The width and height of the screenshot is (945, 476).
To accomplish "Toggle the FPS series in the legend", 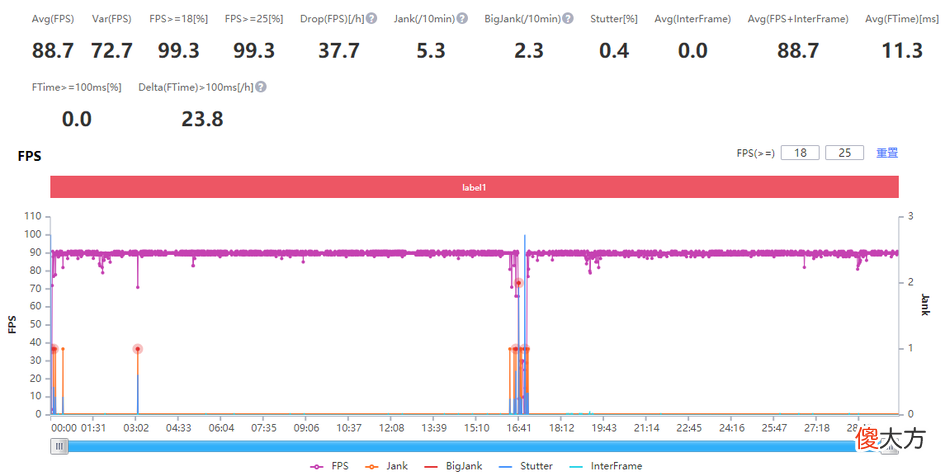I will pyautogui.click(x=329, y=466).
